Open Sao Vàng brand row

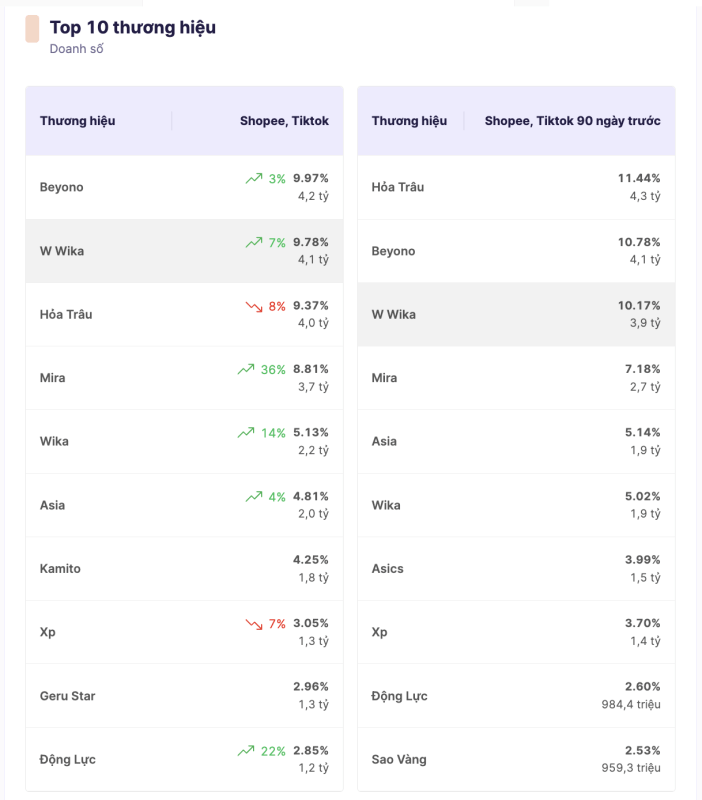[x=399, y=760]
